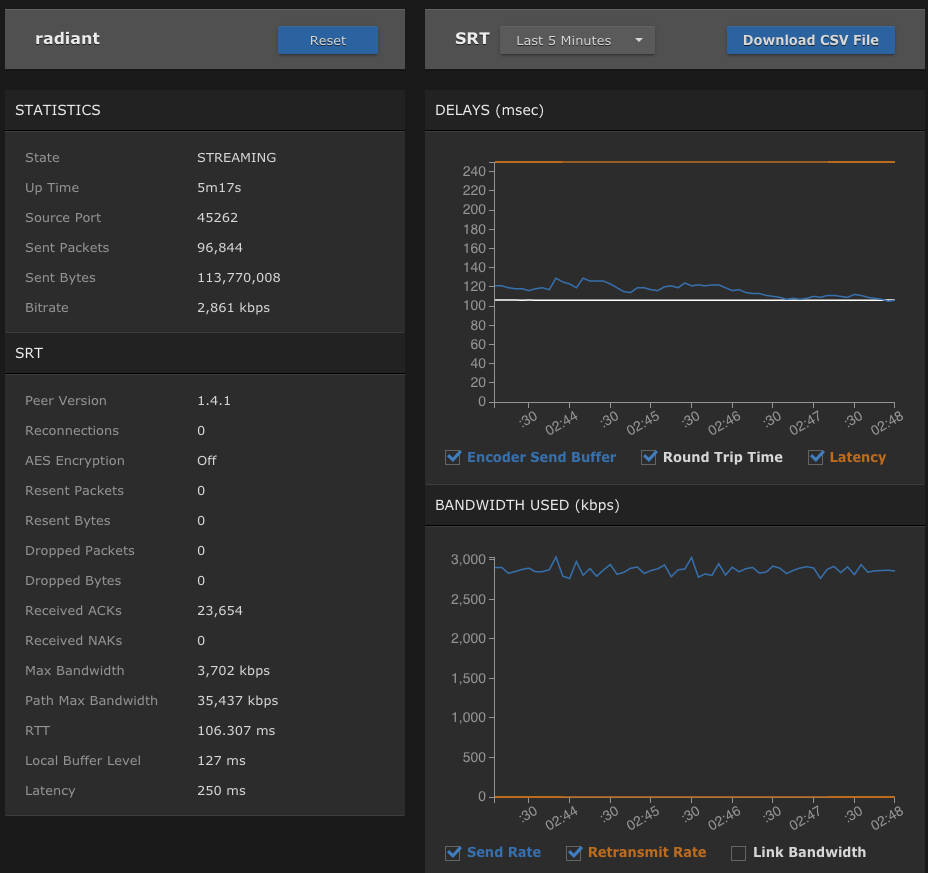The height and width of the screenshot is (873, 928).
Task: Disable the Latency series checkbox
Action: click(x=815, y=457)
